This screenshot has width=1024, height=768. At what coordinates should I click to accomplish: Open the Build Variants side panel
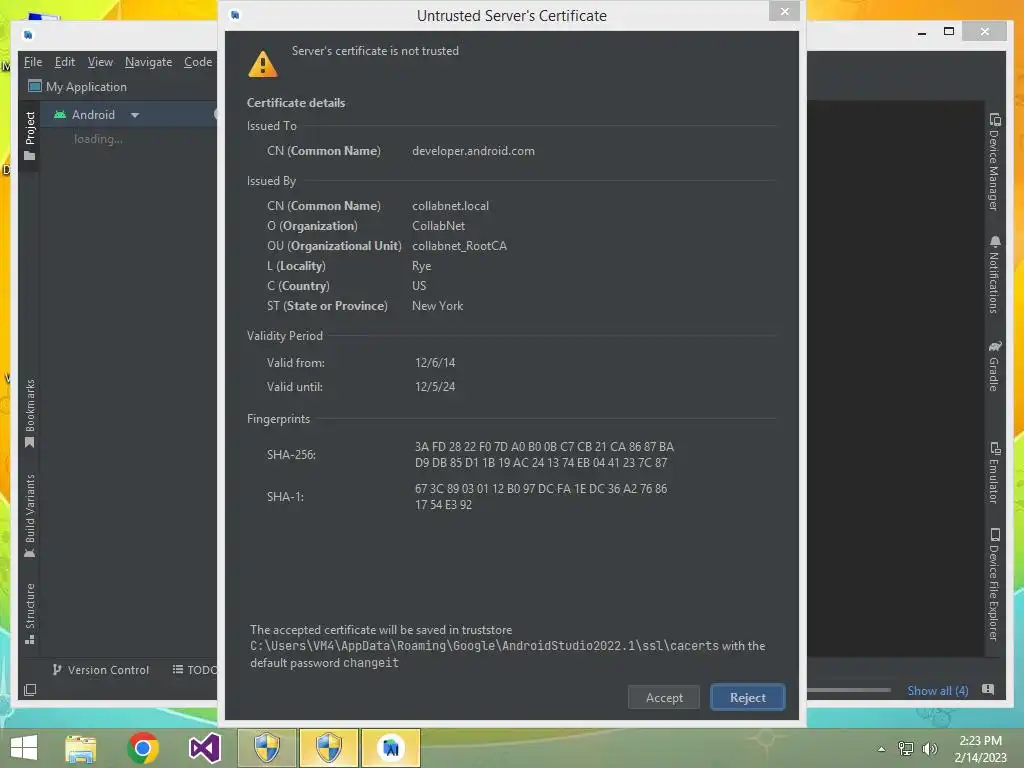pyautogui.click(x=29, y=516)
